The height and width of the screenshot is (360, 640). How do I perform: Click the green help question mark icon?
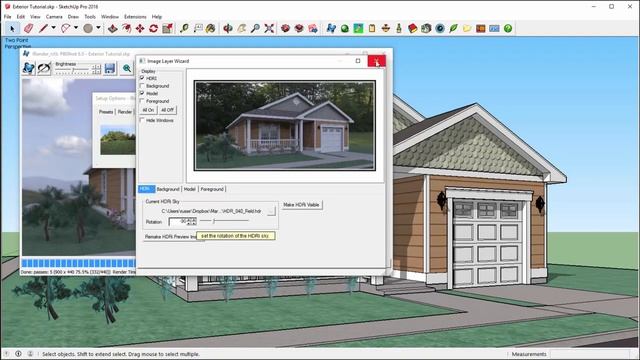point(508,28)
